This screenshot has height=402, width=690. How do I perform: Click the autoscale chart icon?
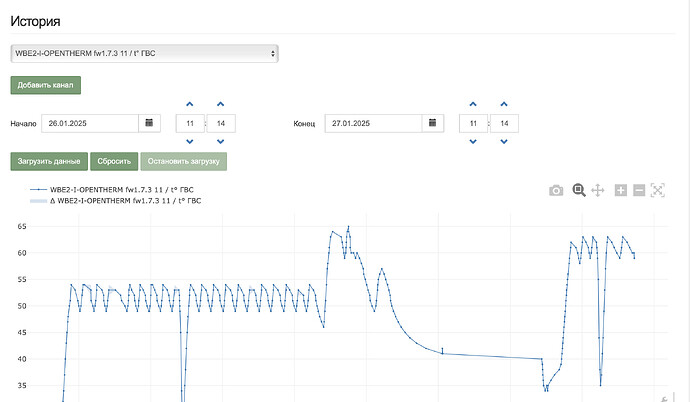(657, 190)
